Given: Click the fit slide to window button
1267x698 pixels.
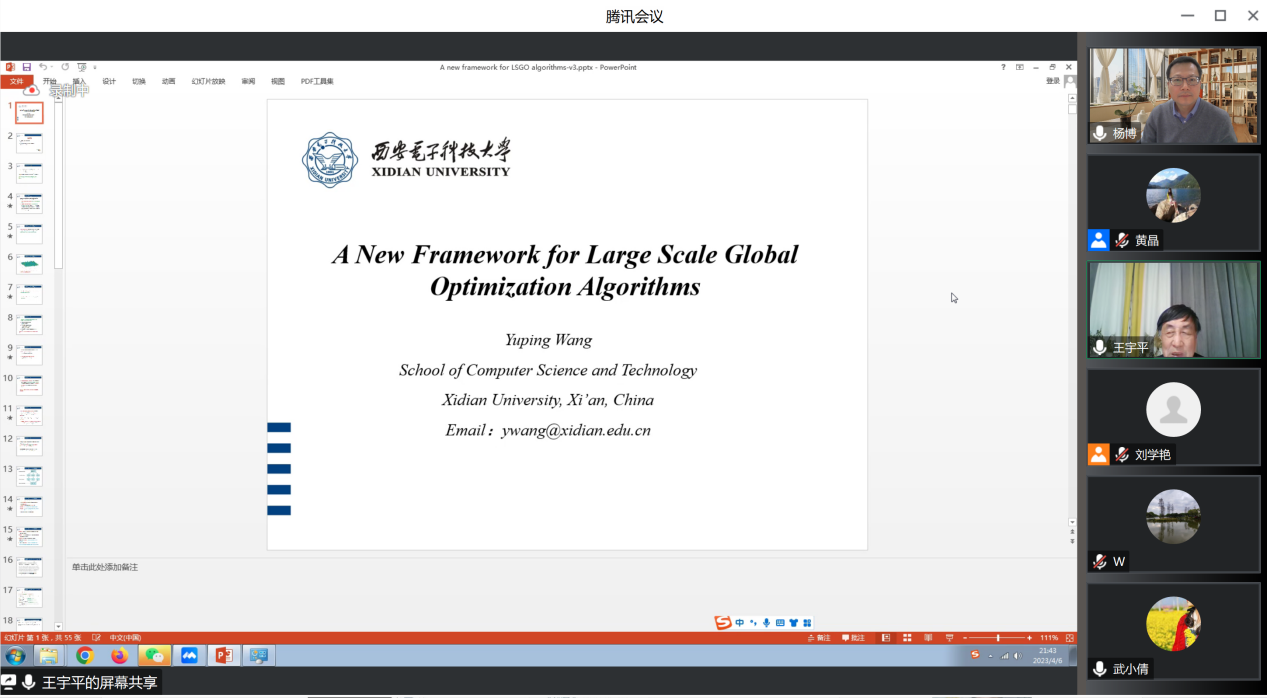Looking at the screenshot, I should (x=1070, y=638).
